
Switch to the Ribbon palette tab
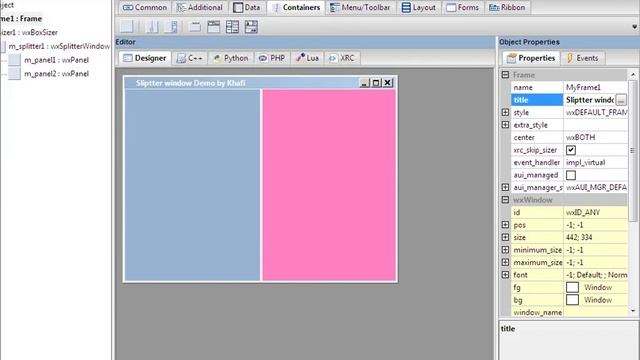(507, 7)
